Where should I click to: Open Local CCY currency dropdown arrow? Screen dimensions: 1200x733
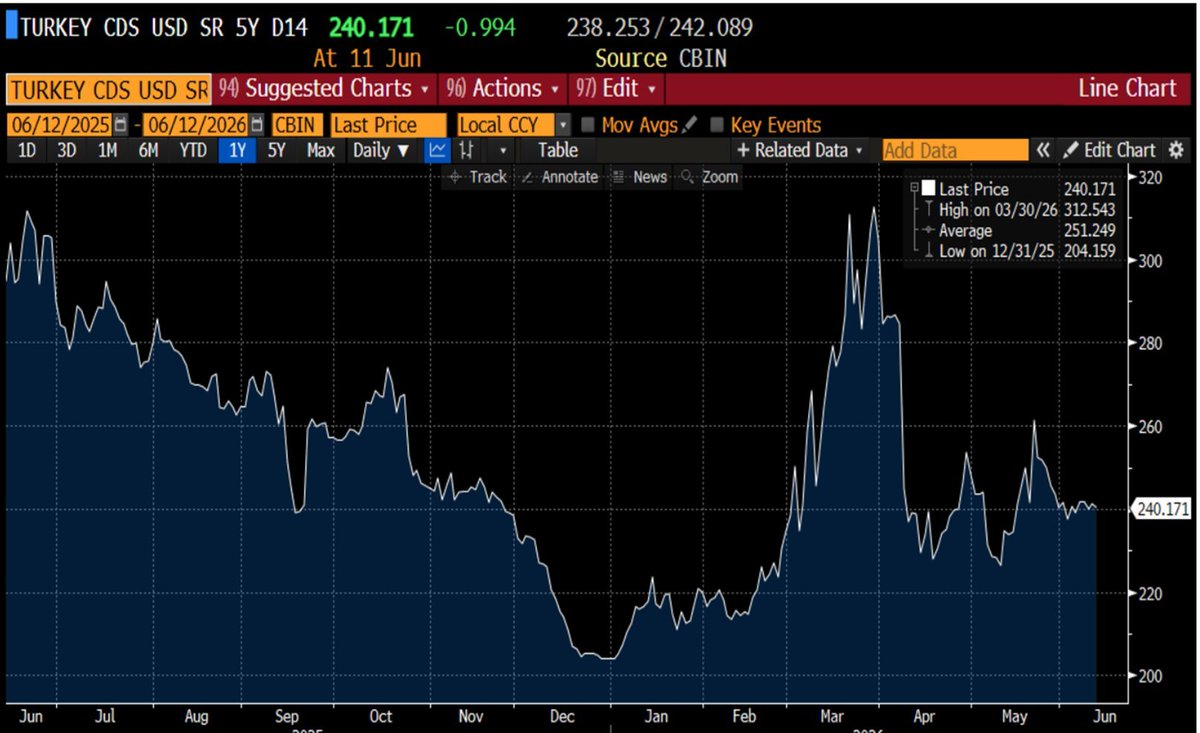(563, 125)
